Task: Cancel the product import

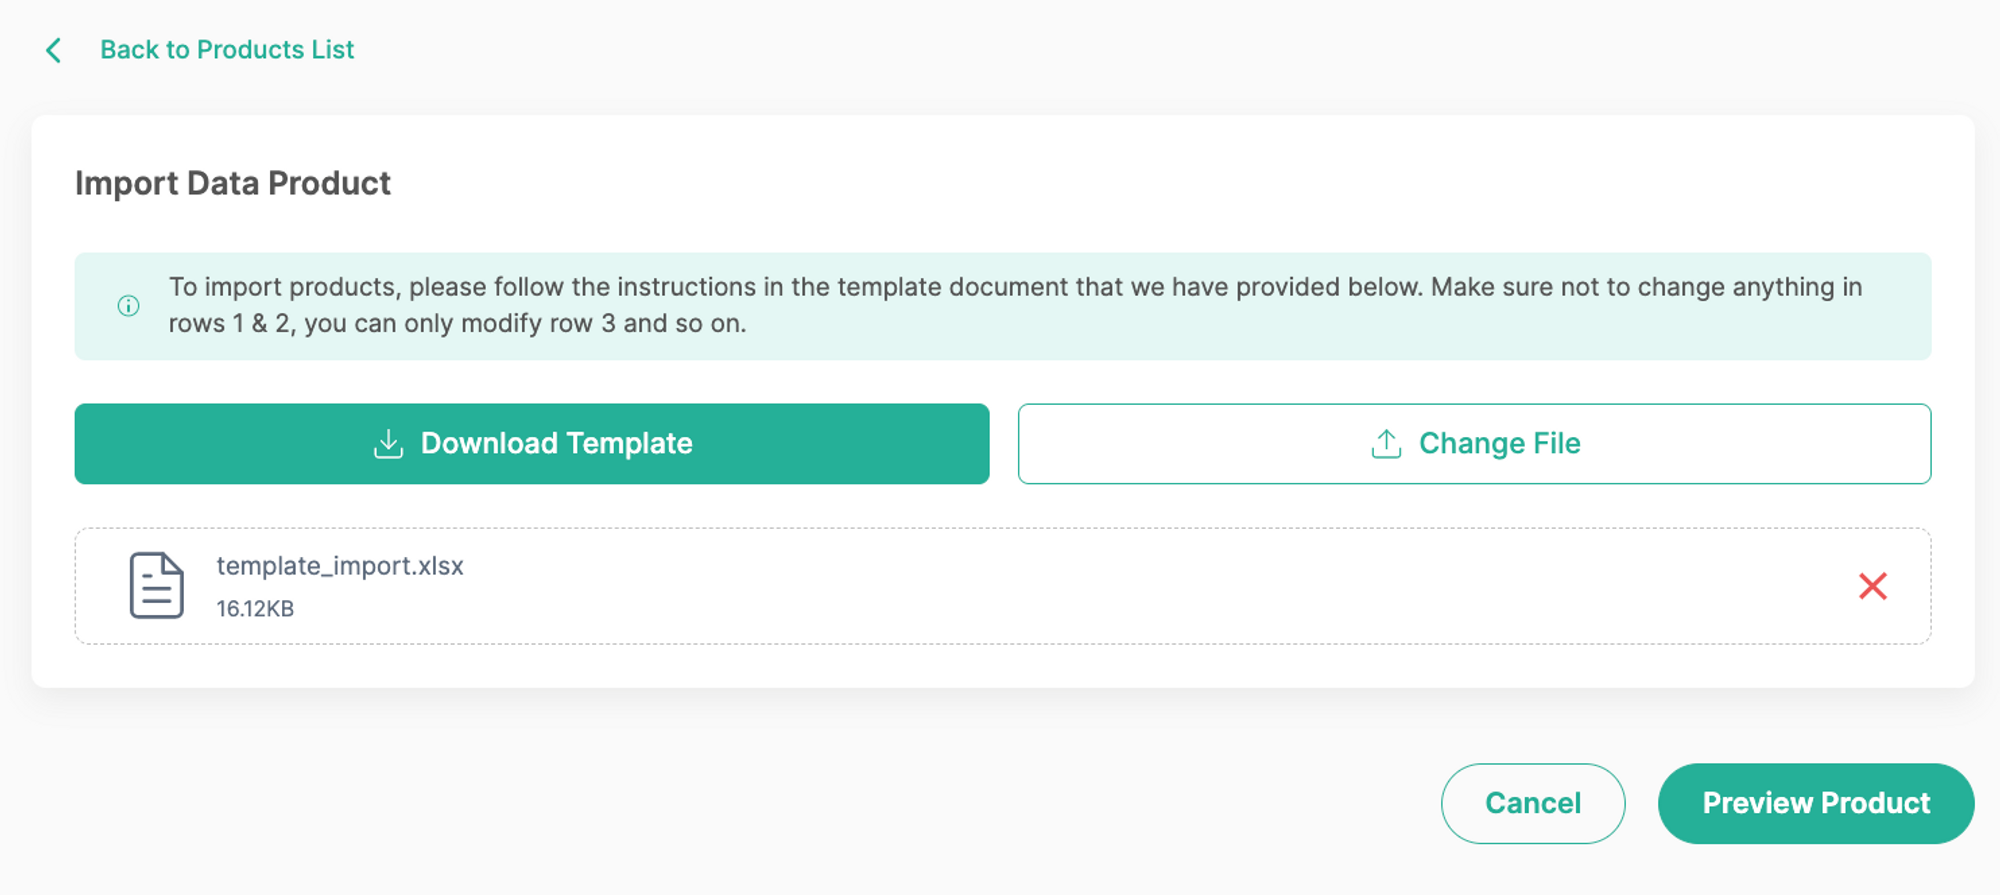Action: (1532, 803)
